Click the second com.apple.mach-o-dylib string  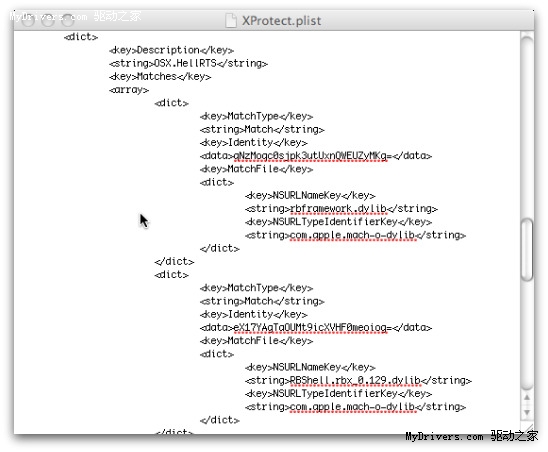coord(353,407)
